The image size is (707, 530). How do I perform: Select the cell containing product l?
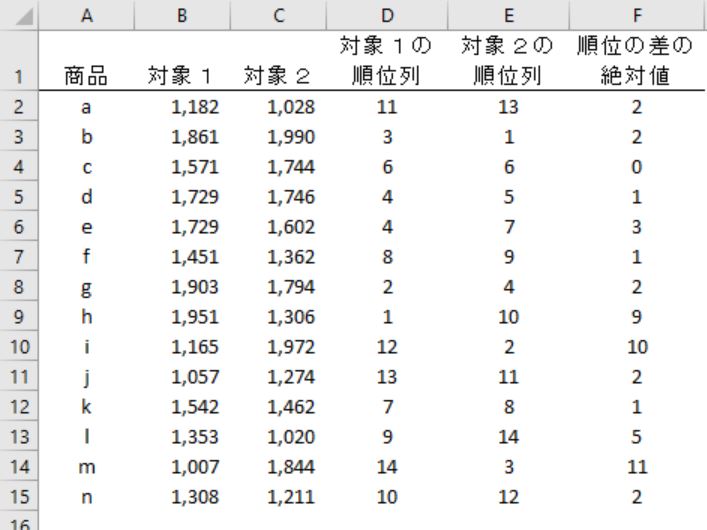(x=86, y=436)
